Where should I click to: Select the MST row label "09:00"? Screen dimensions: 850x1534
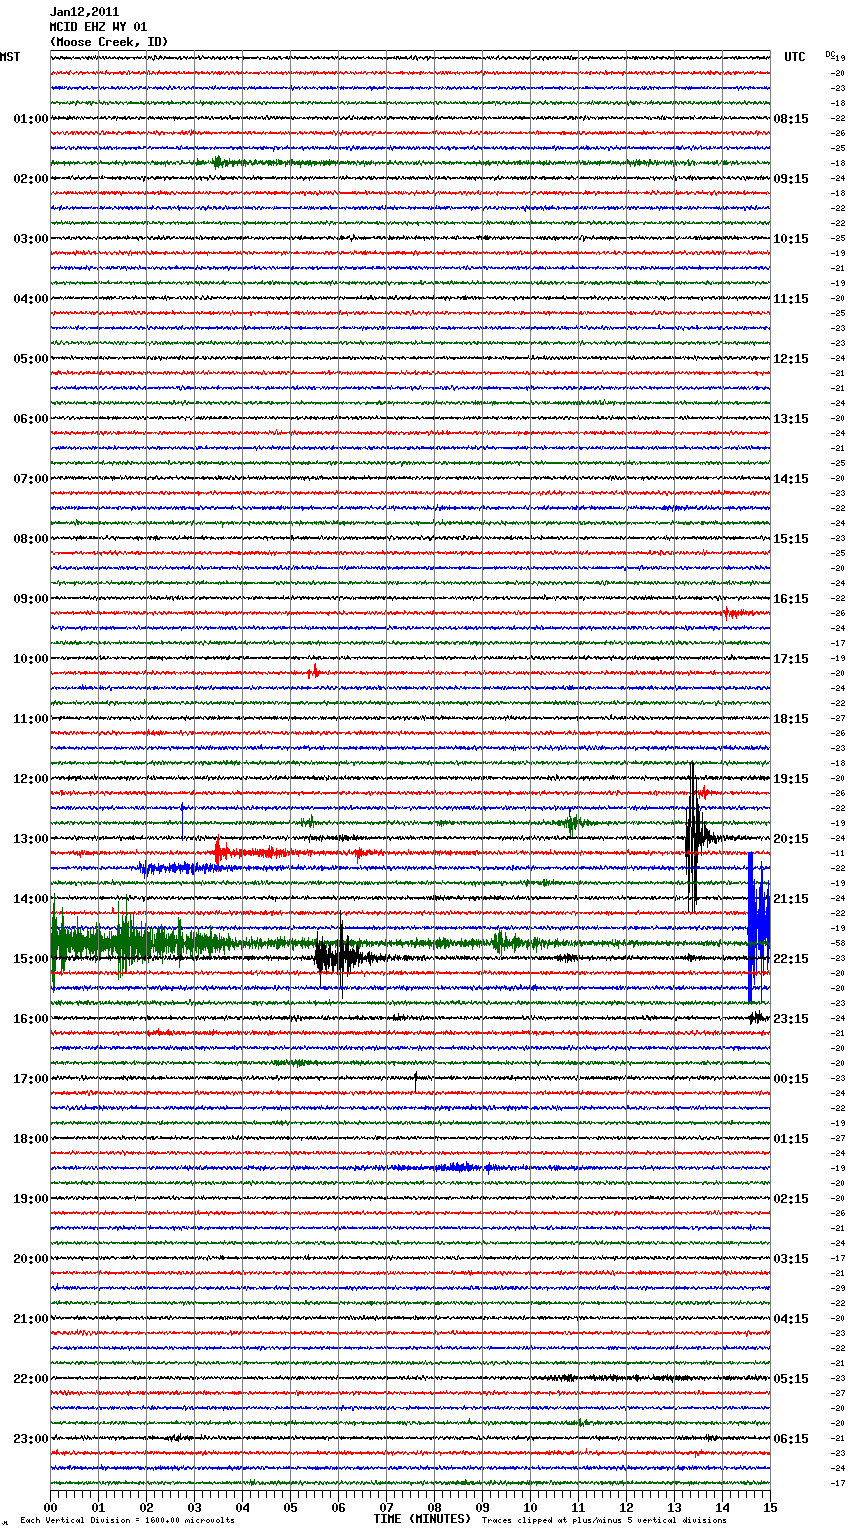tap(30, 599)
